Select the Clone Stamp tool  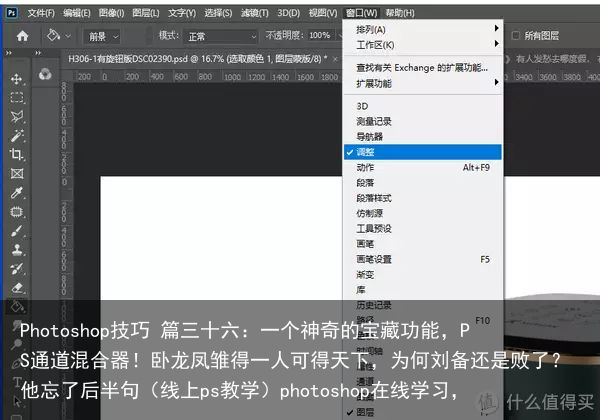pos(17,250)
